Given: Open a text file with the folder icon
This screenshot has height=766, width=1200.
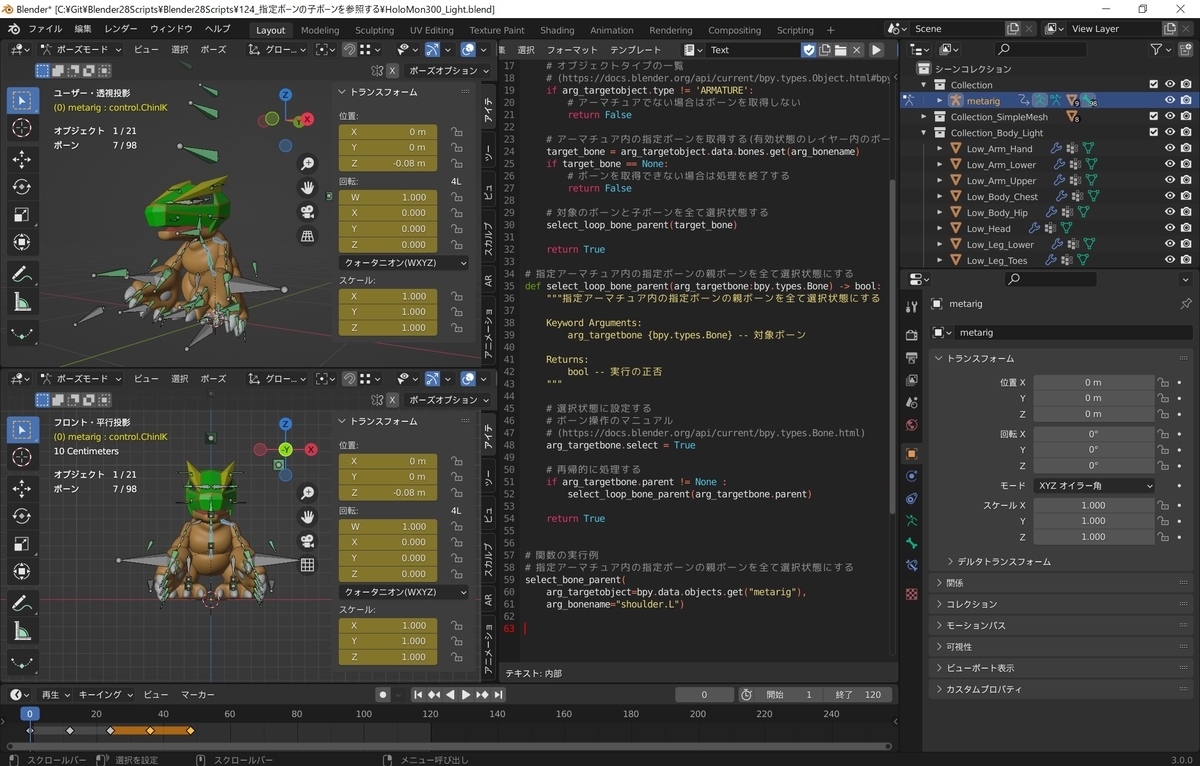Looking at the screenshot, I should tap(841, 49).
